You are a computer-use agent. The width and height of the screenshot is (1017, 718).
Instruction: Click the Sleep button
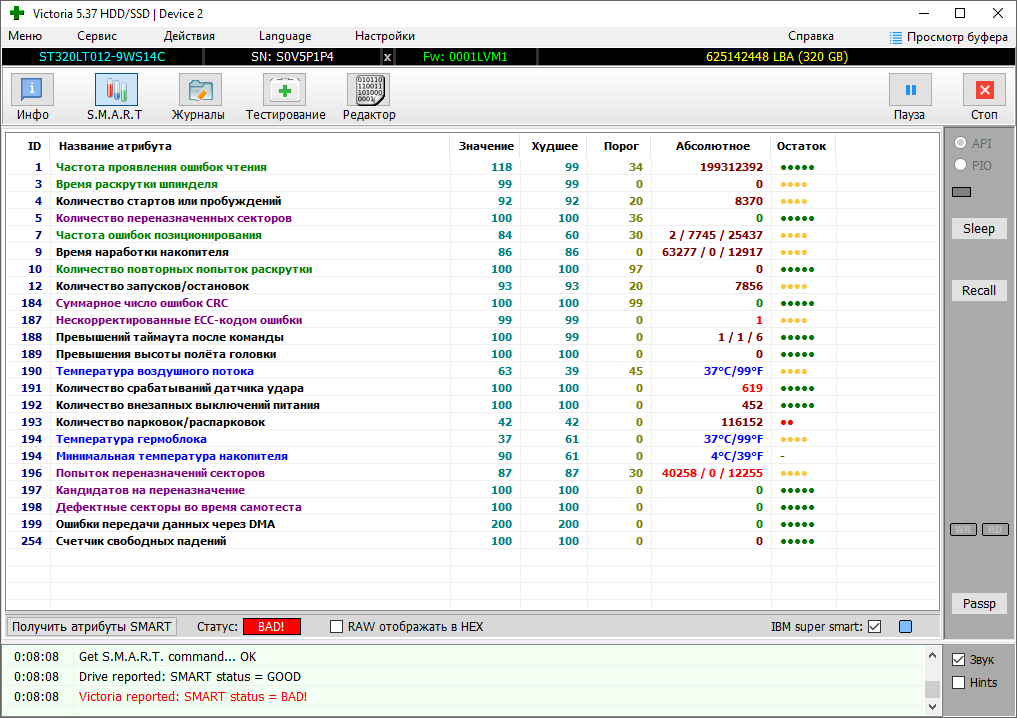[979, 228]
